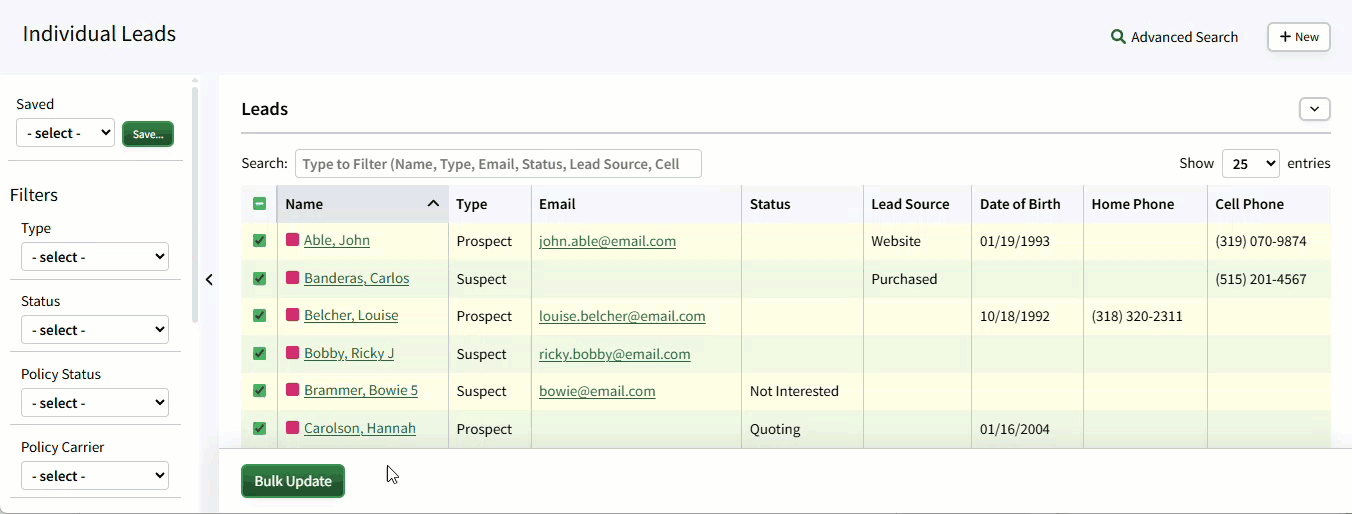The width and height of the screenshot is (1352, 514).
Task: Uncheck the Banderas, Carlos row checkbox
Action: pyautogui.click(x=260, y=279)
